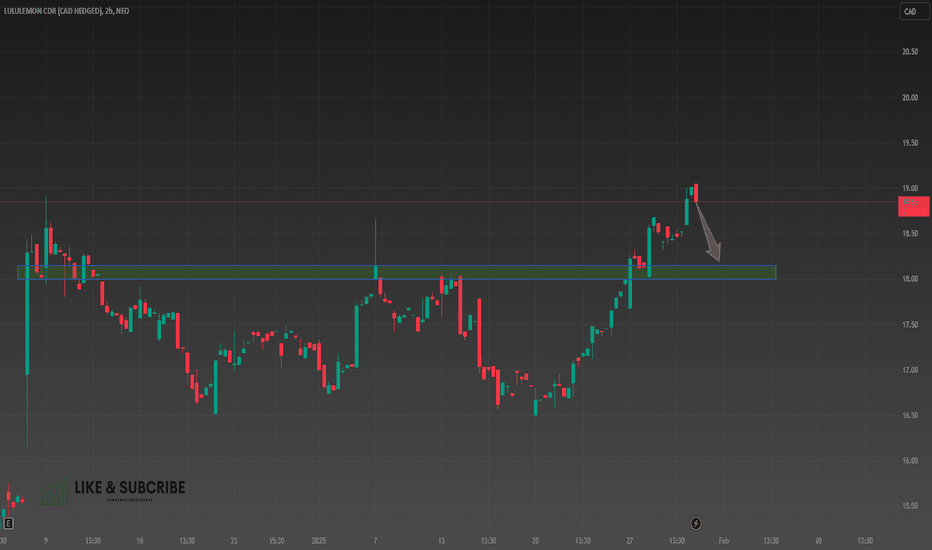Click the 16.00 price axis label

(909, 460)
